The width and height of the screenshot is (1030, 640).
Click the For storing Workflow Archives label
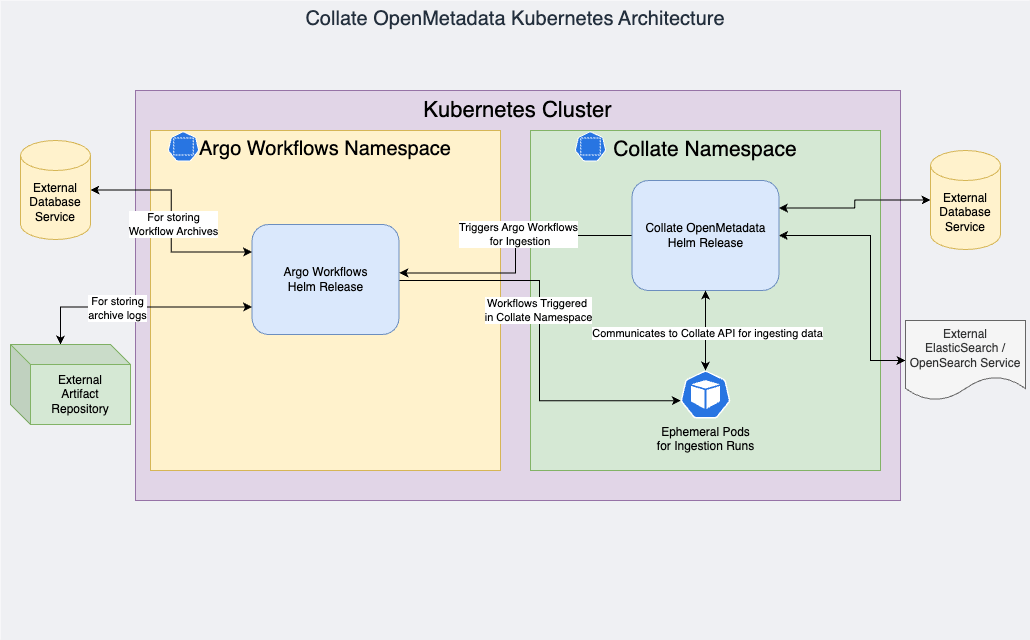(173, 224)
